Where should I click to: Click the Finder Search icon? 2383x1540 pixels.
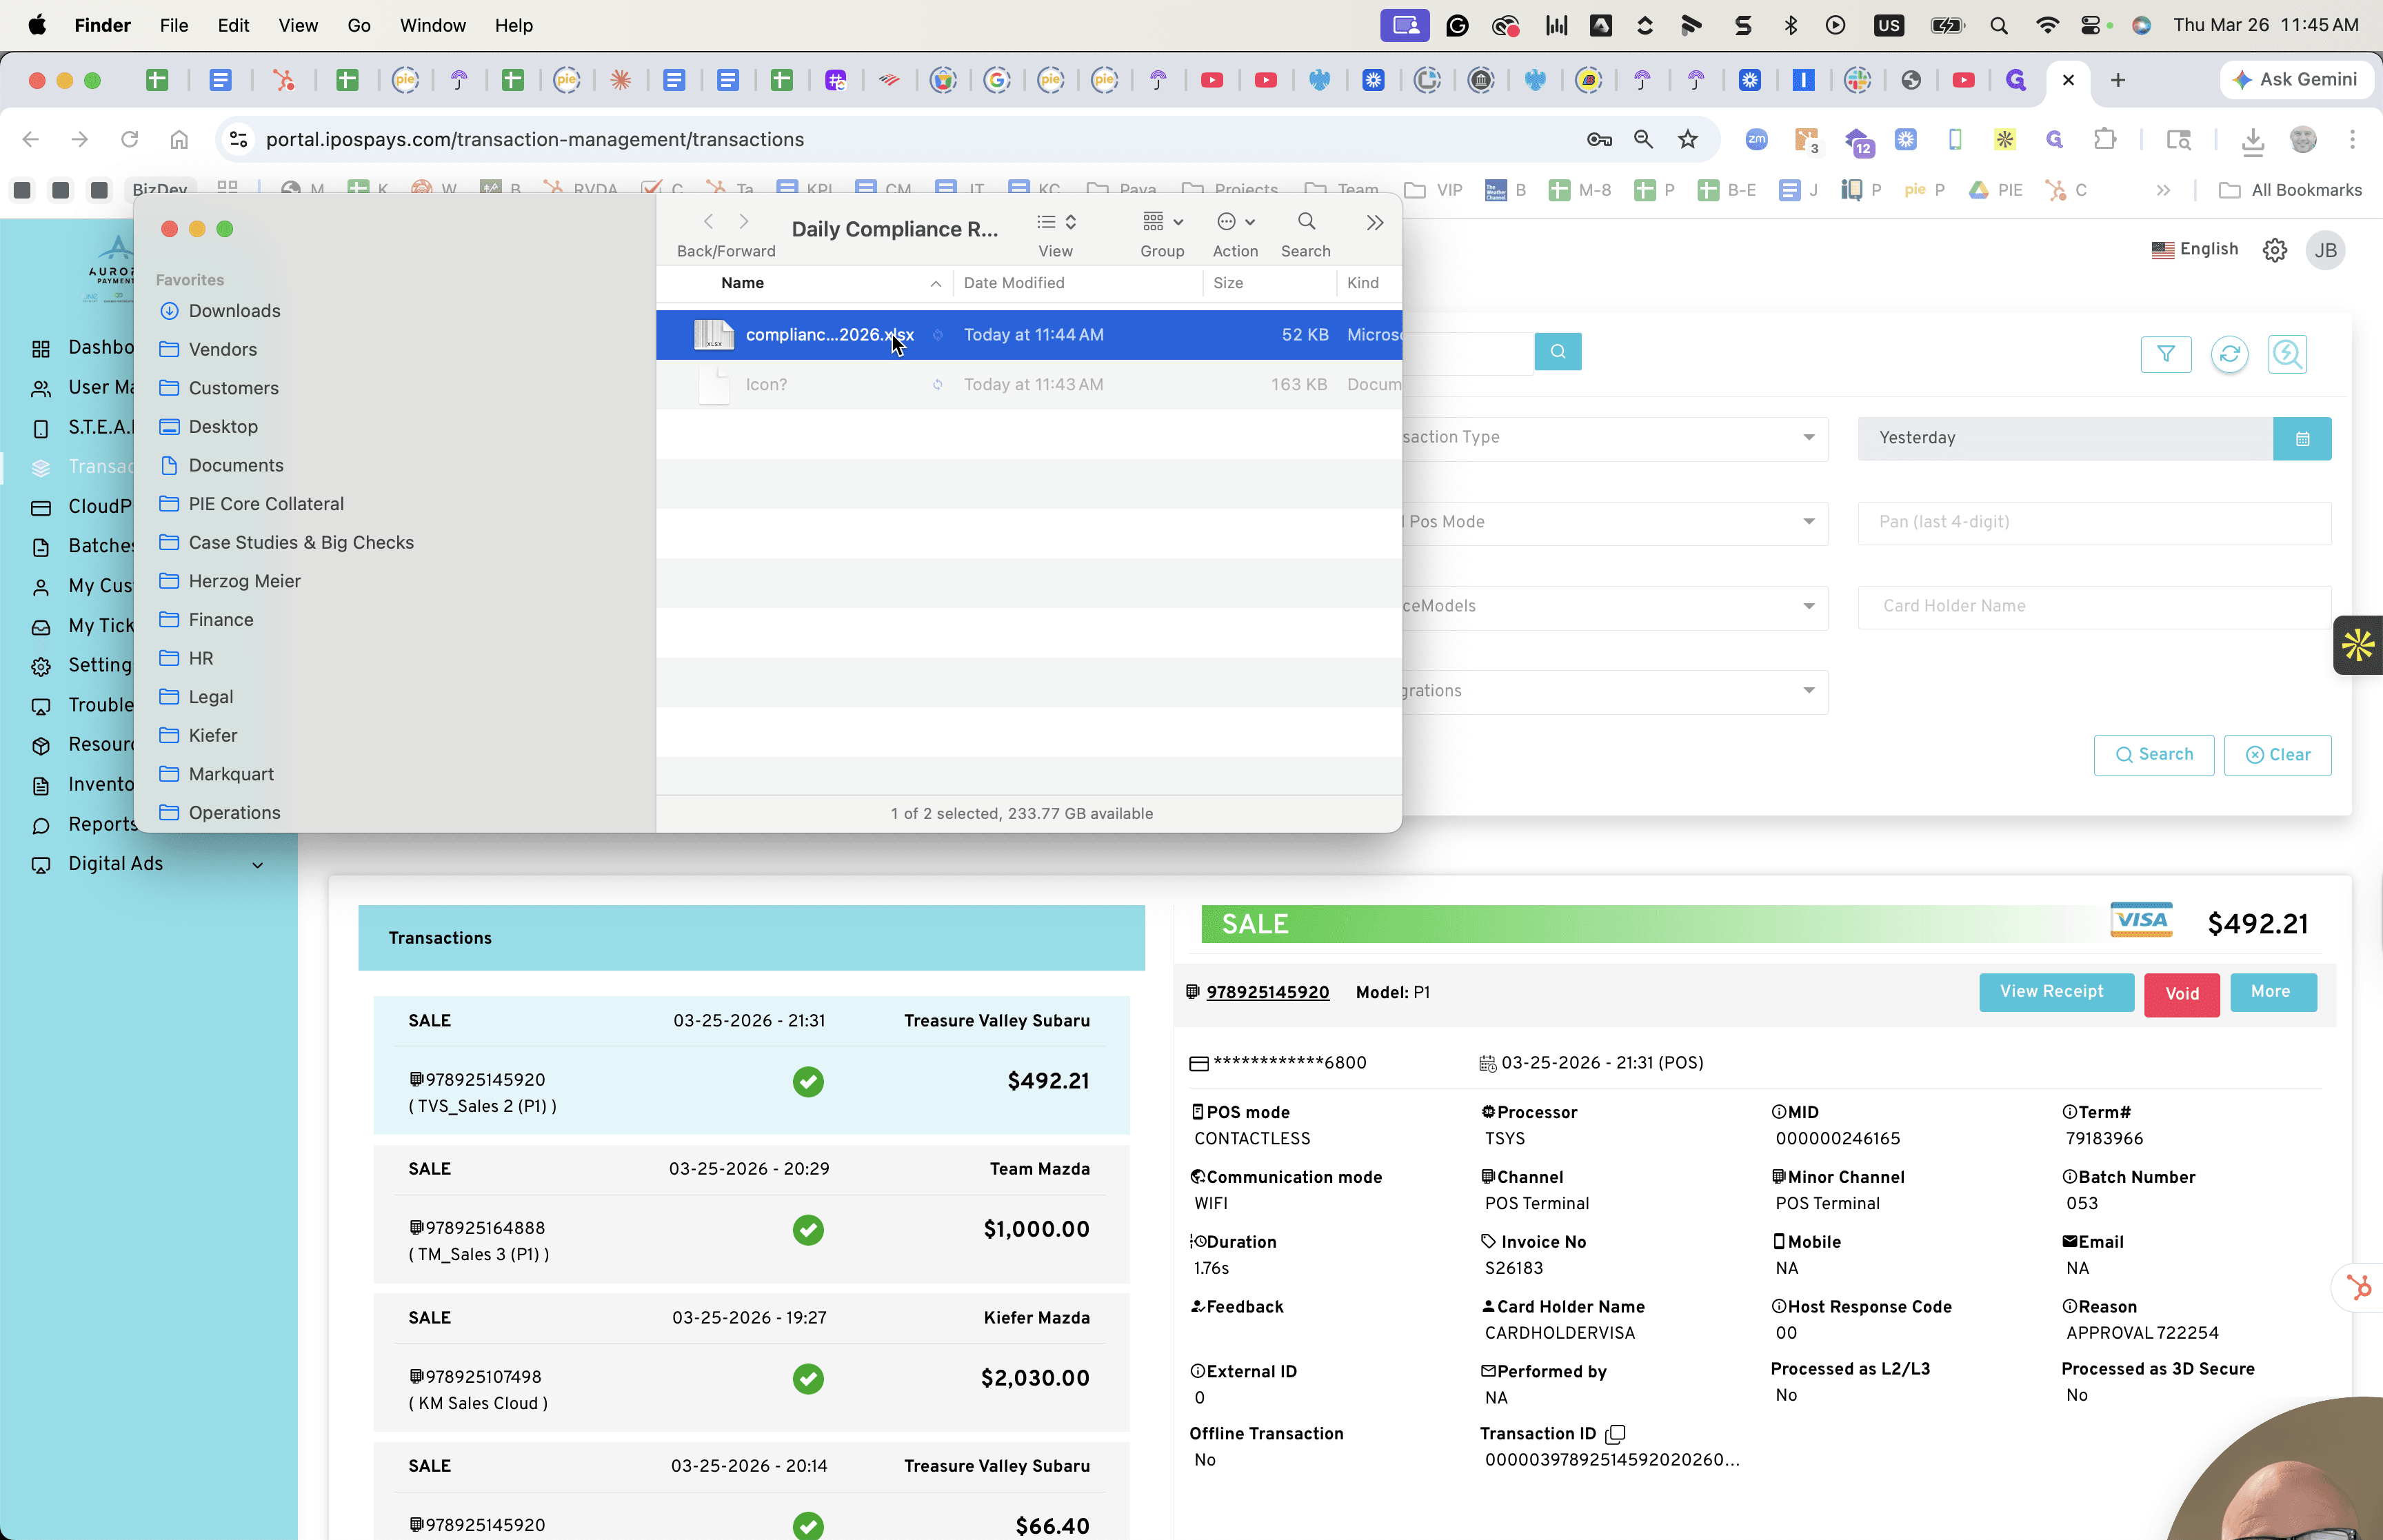[x=1306, y=222]
